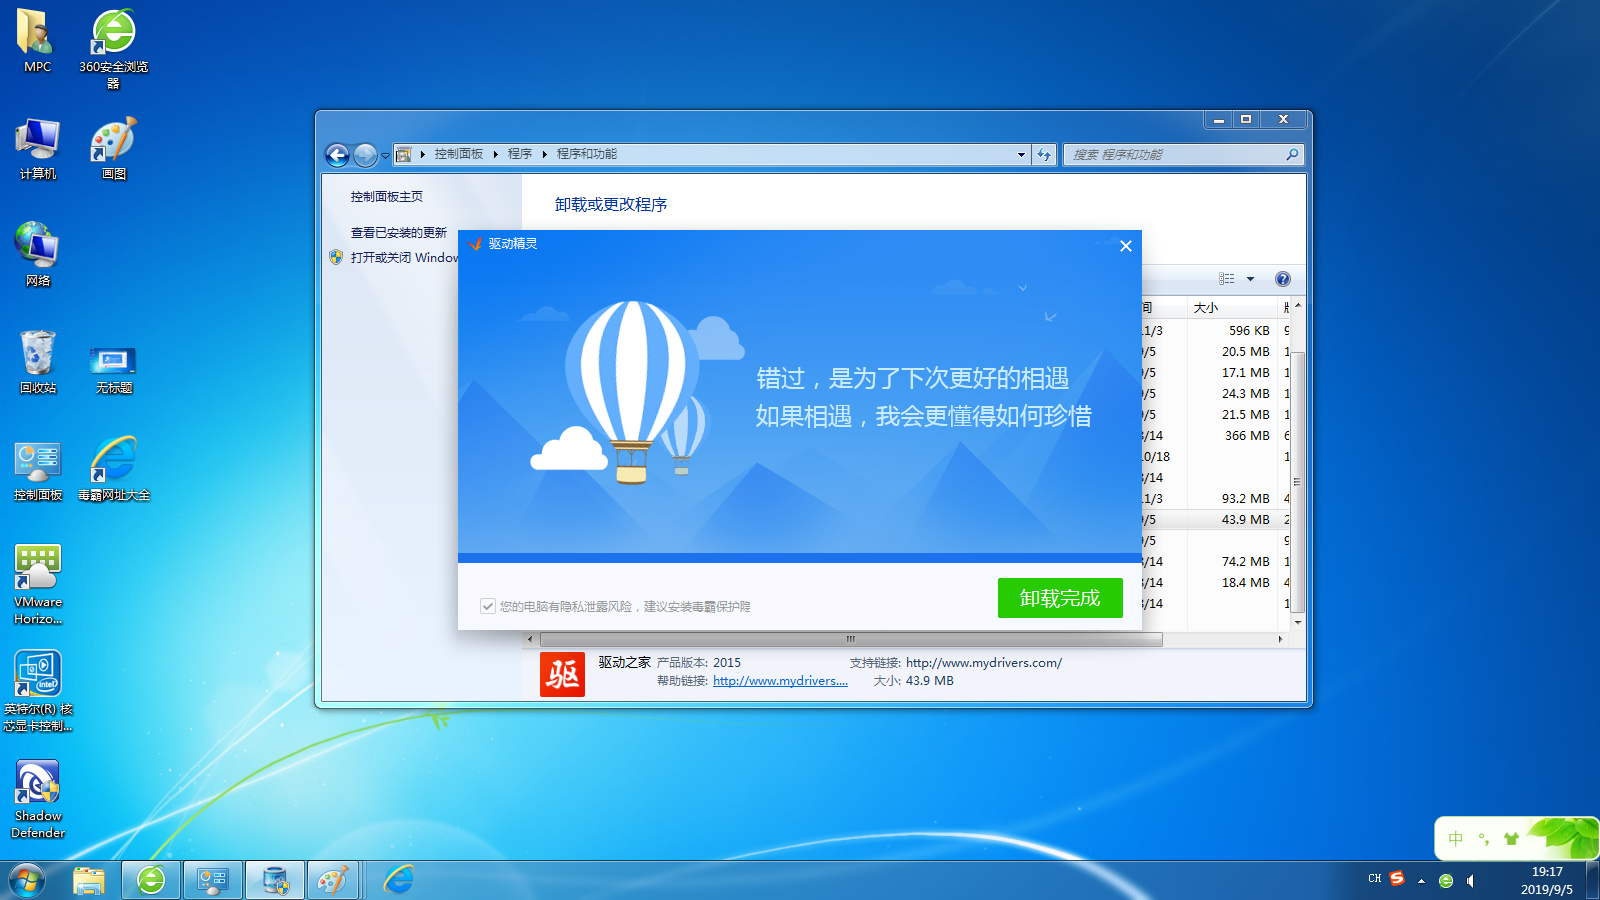Select the 计算机 desktop icon

point(38,149)
